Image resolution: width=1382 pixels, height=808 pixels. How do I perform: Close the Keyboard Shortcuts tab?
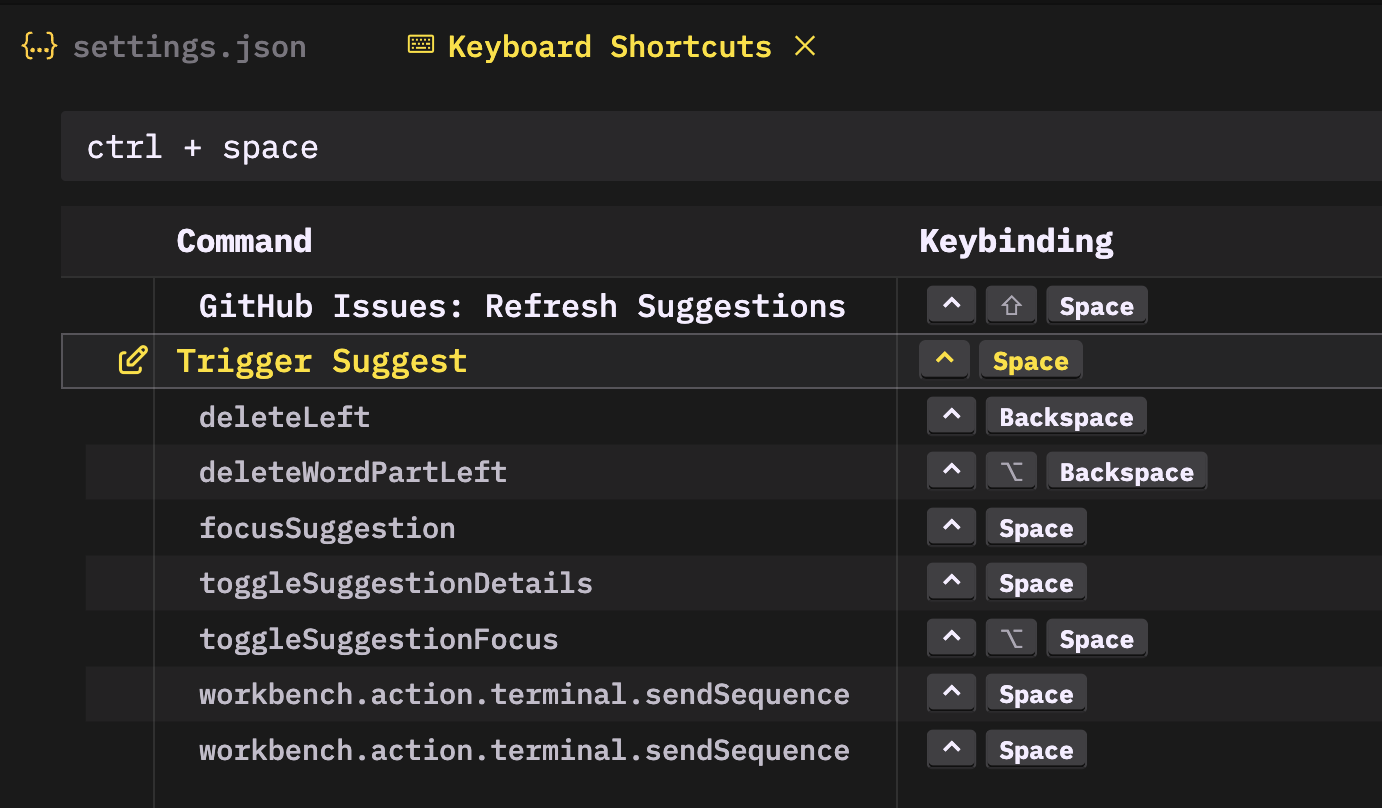pyautogui.click(x=805, y=45)
